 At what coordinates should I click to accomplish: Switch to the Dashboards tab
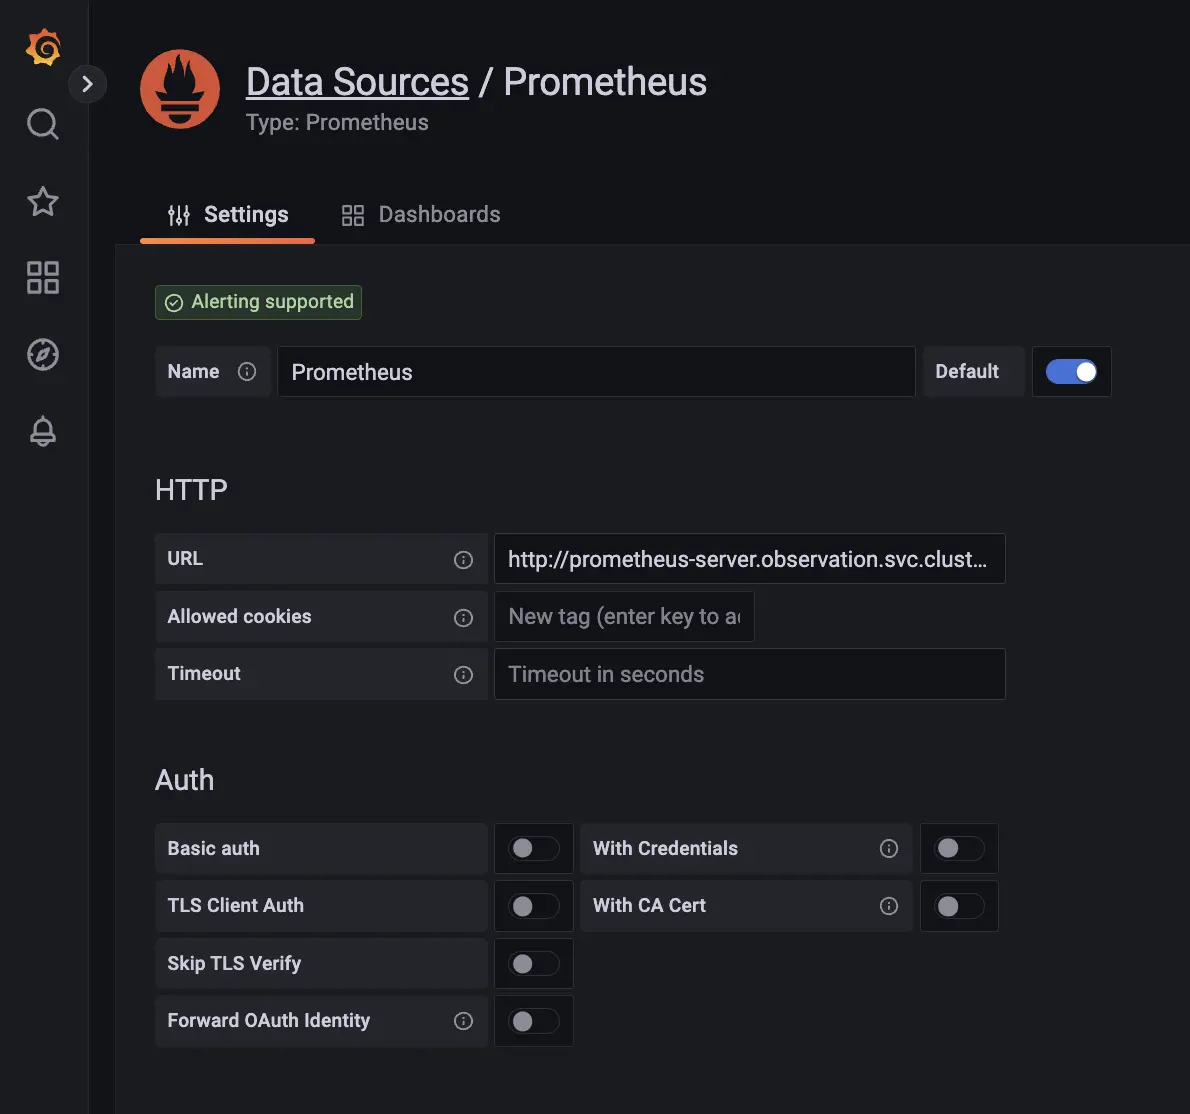tap(421, 215)
